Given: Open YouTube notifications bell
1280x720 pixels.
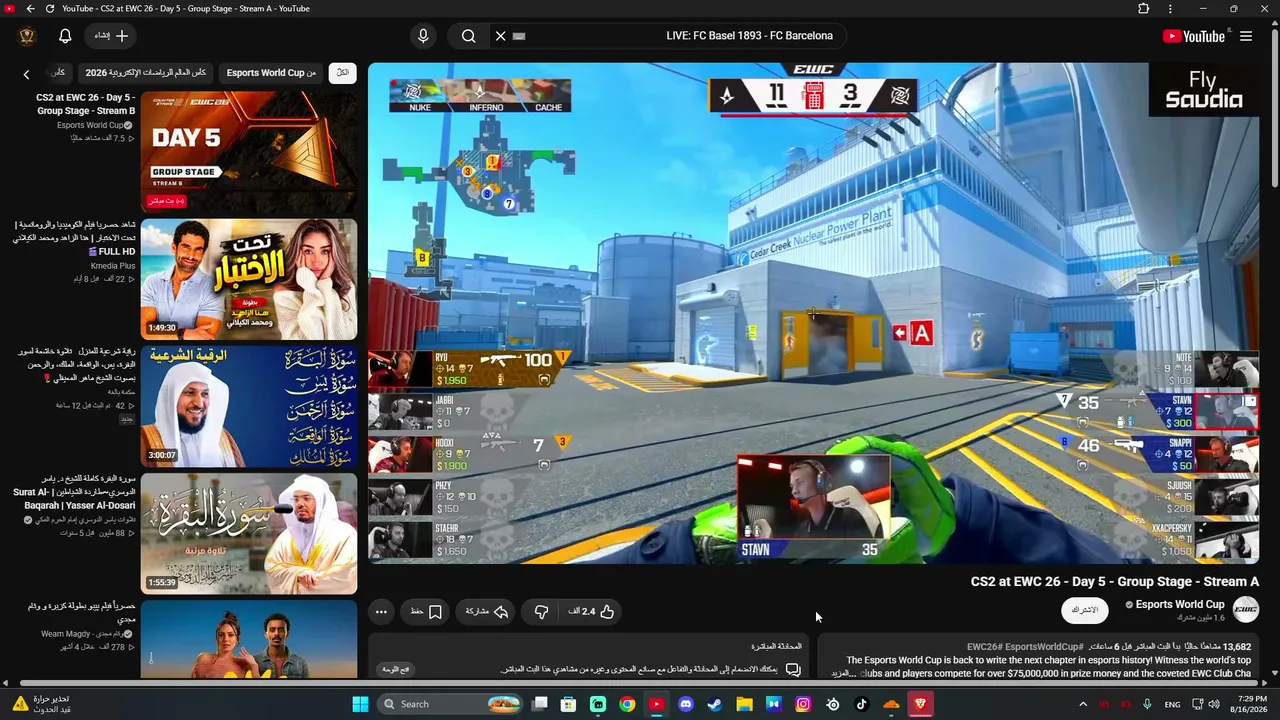Looking at the screenshot, I should (x=65, y=36).
